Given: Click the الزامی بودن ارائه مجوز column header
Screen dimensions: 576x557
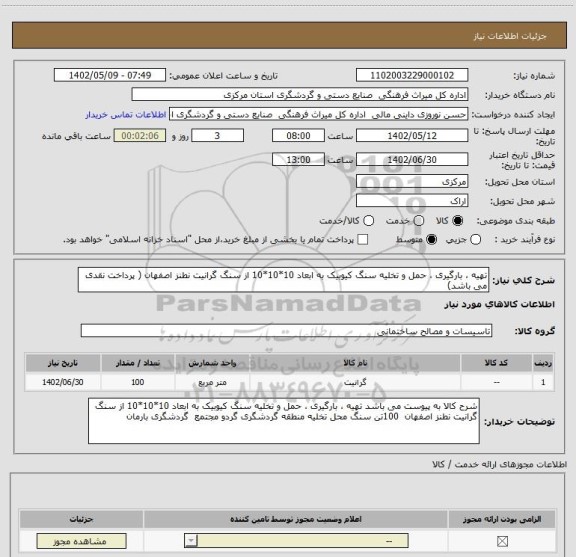Looking at the screenshot, I should (502, 519).
